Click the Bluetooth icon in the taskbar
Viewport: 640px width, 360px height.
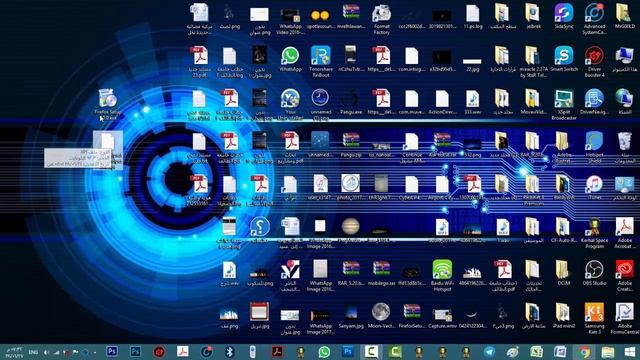[x=229, y=352]
